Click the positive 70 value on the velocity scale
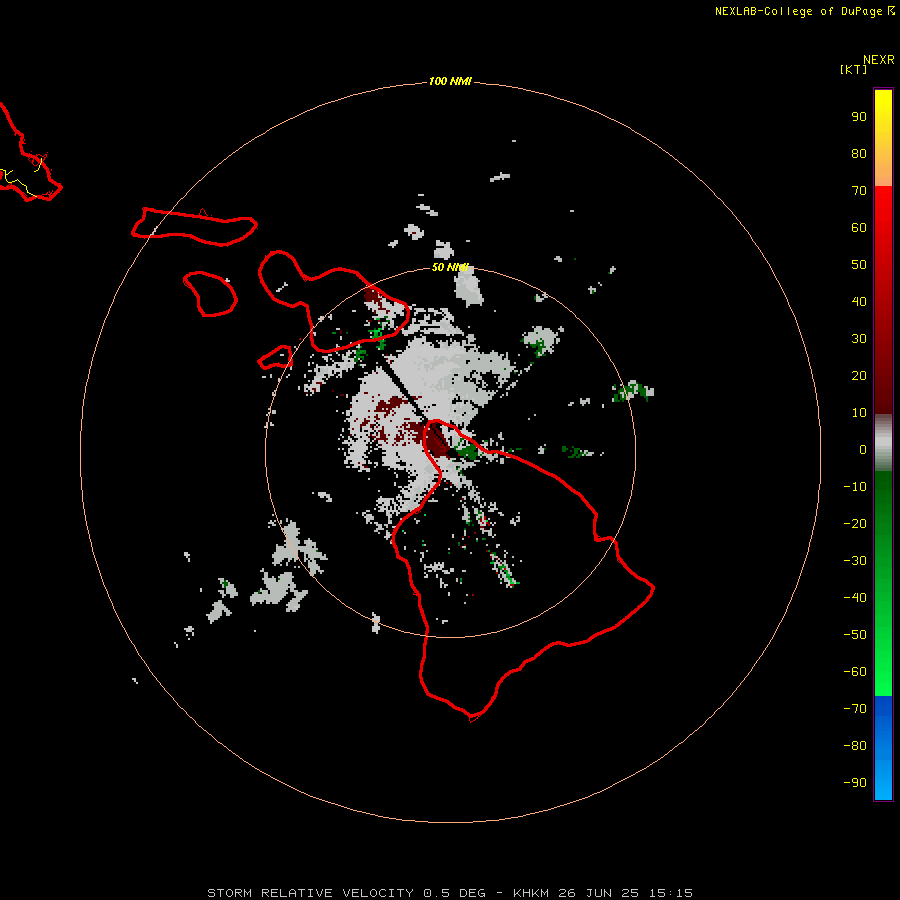 click(x=859, y=191)
